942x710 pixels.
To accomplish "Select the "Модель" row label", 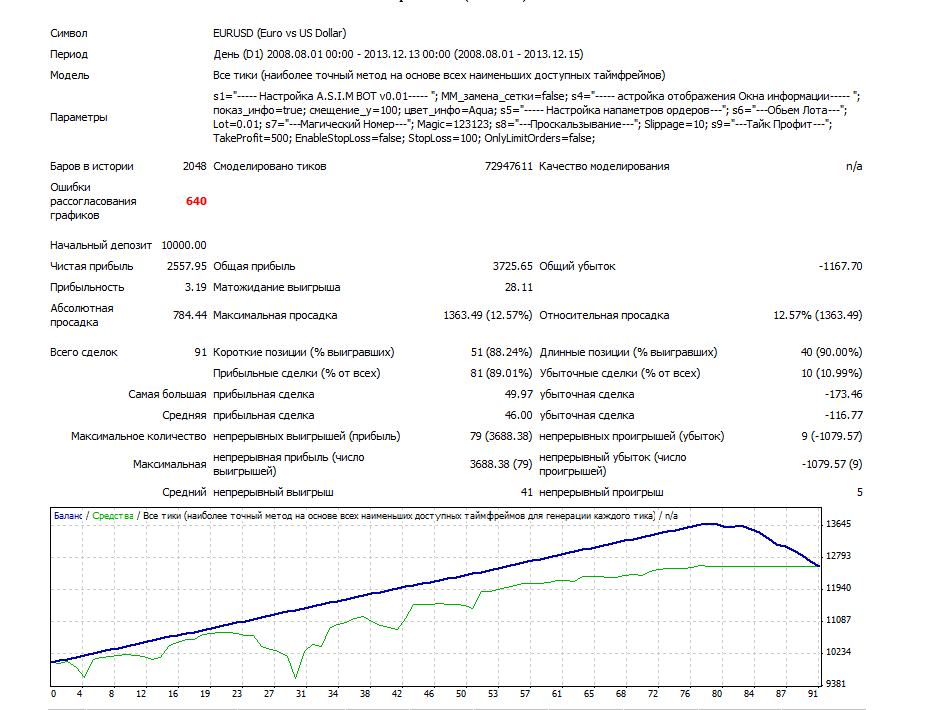I will pyautogui.click(x=70, y=75).
